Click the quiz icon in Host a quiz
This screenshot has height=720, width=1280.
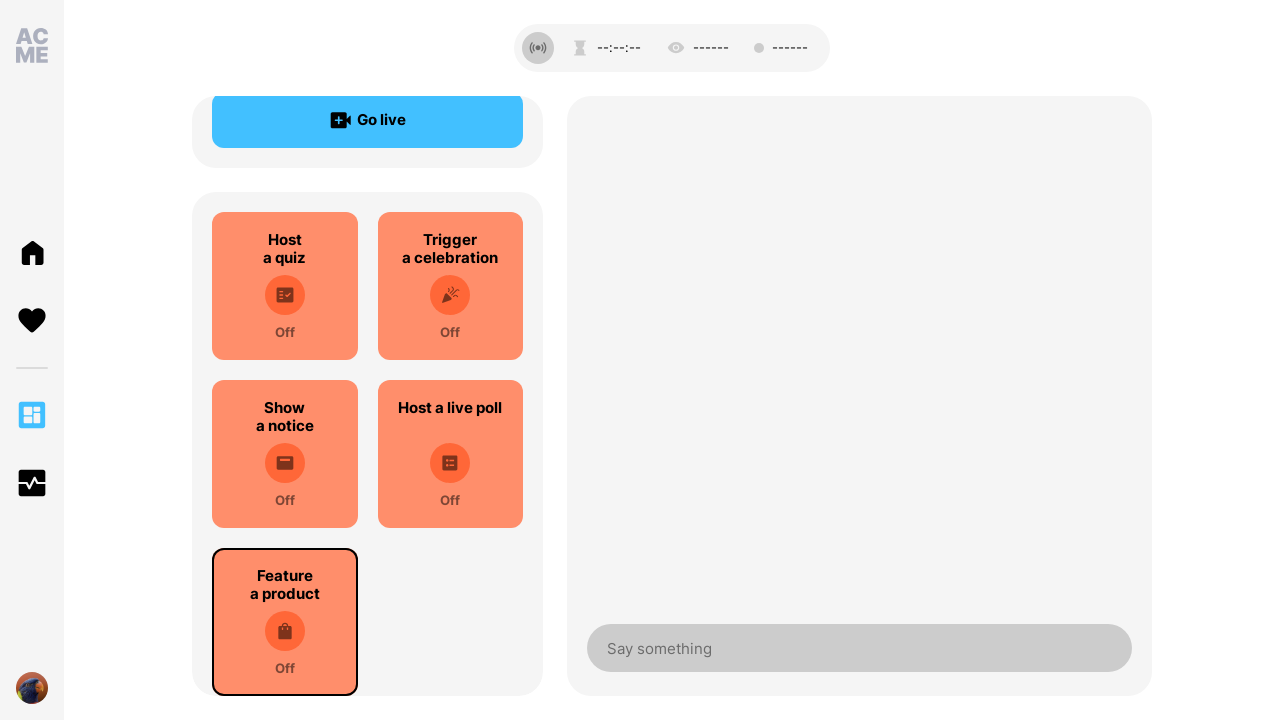(x=285, y=295)
